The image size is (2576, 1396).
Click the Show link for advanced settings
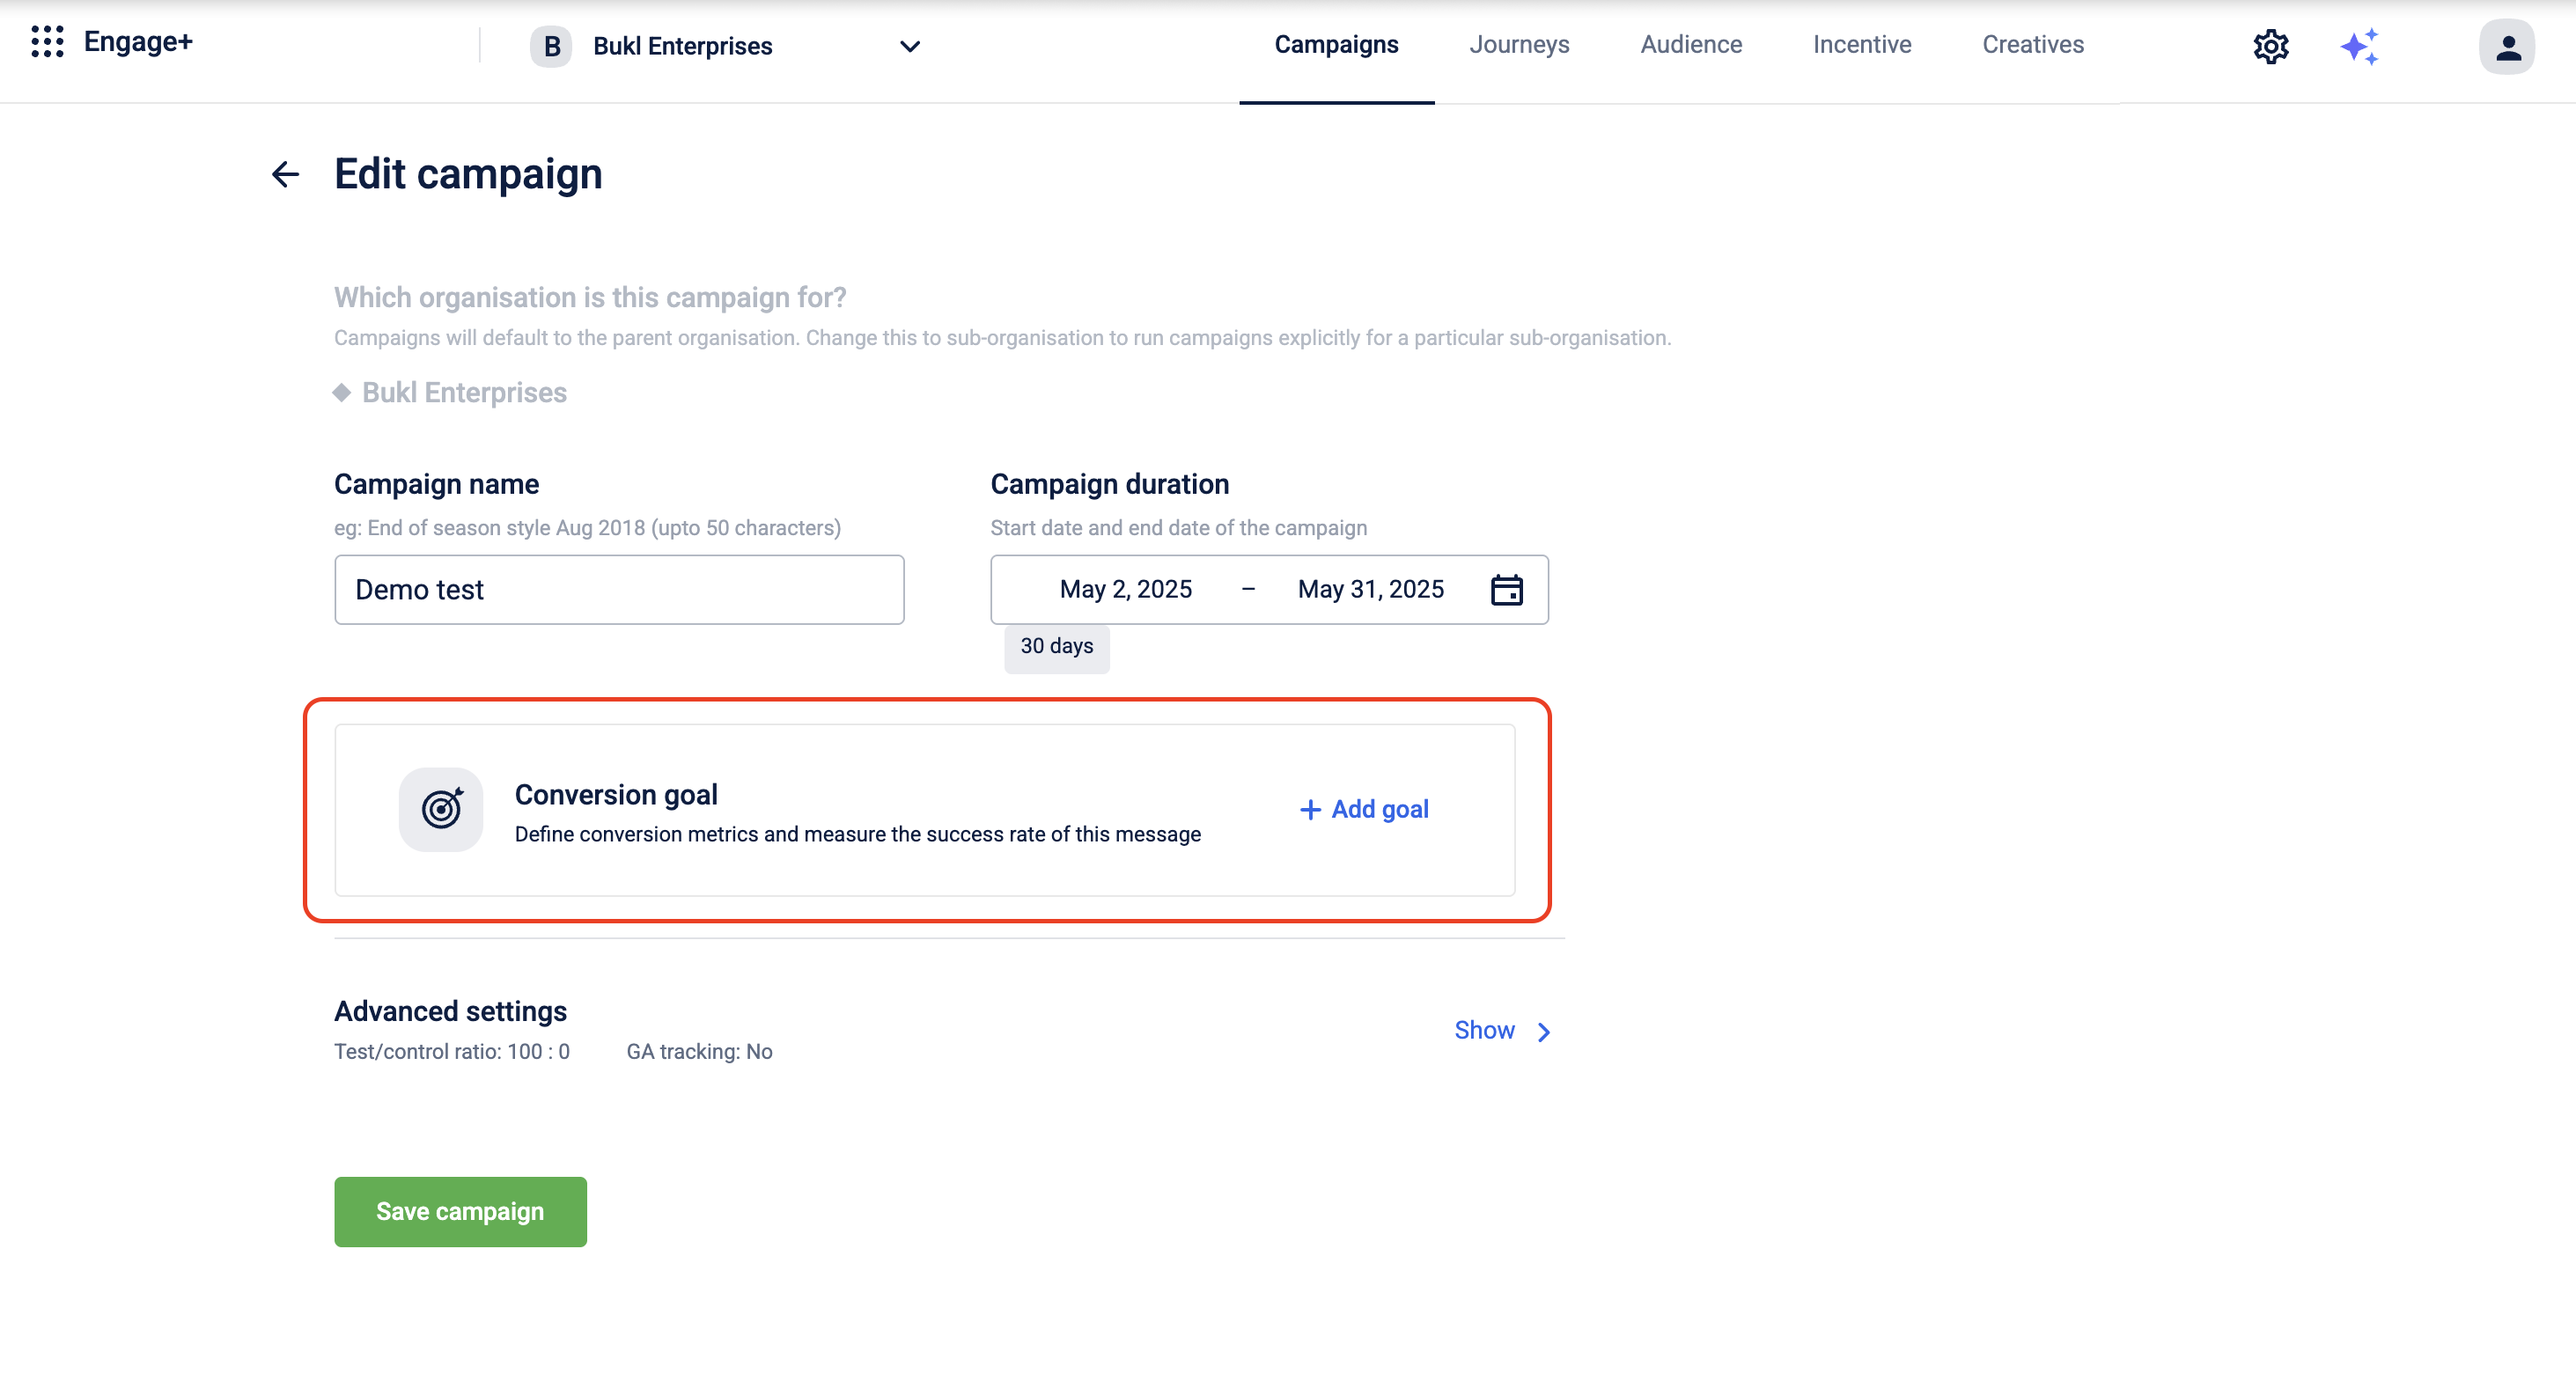point(1484,1030)
